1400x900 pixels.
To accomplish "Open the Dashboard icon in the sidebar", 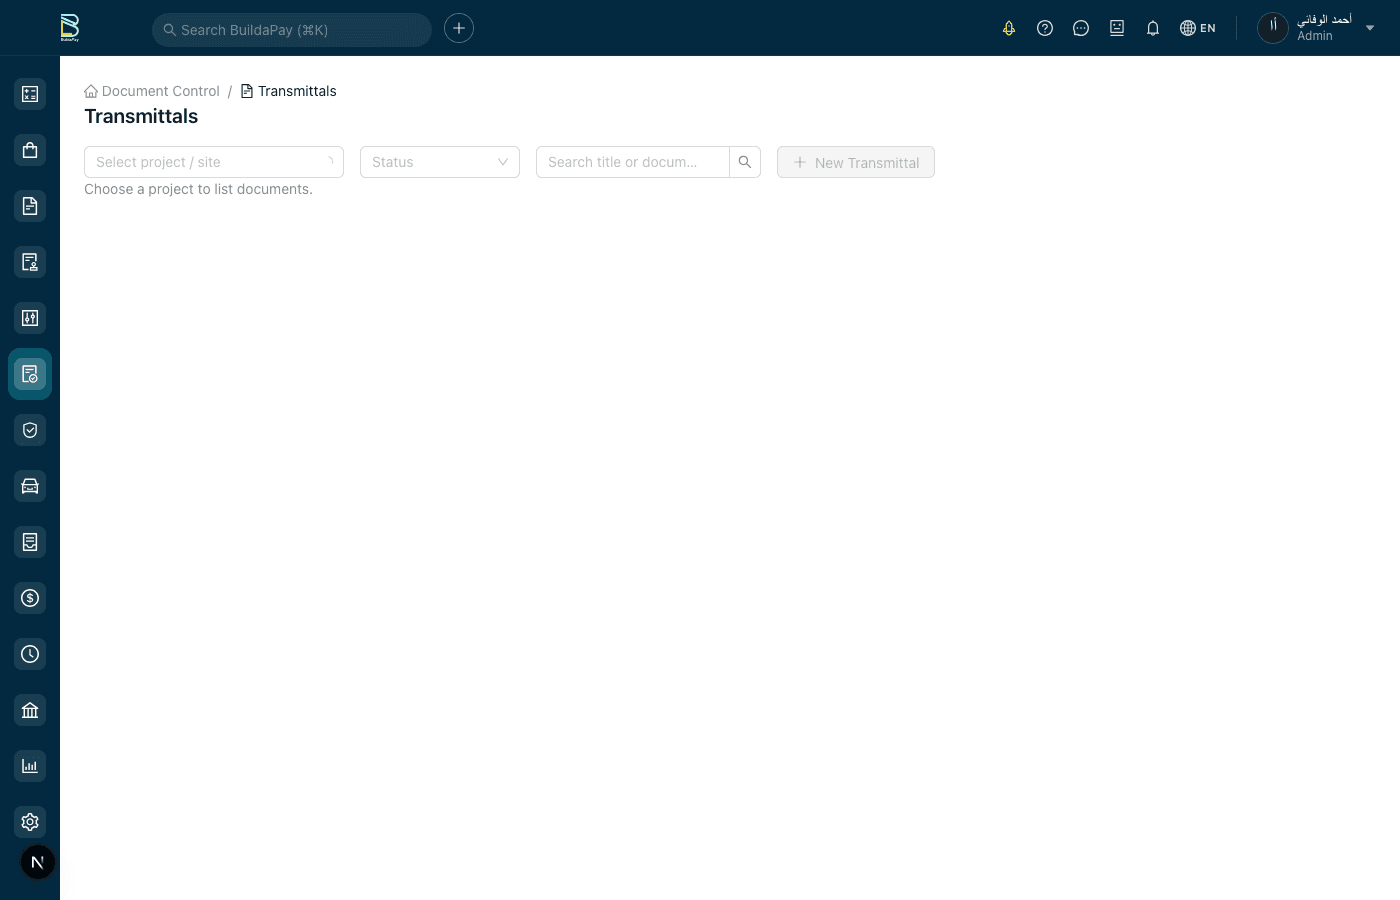I will (x=30, y=93).
